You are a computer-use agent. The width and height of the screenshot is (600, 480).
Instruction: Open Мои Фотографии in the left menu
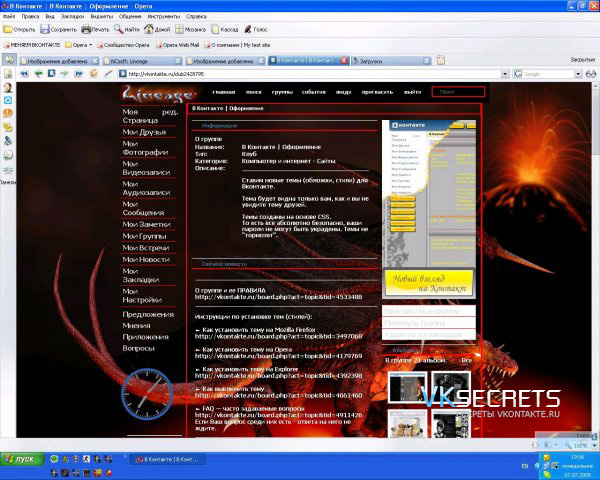click(x=145, y=148)
